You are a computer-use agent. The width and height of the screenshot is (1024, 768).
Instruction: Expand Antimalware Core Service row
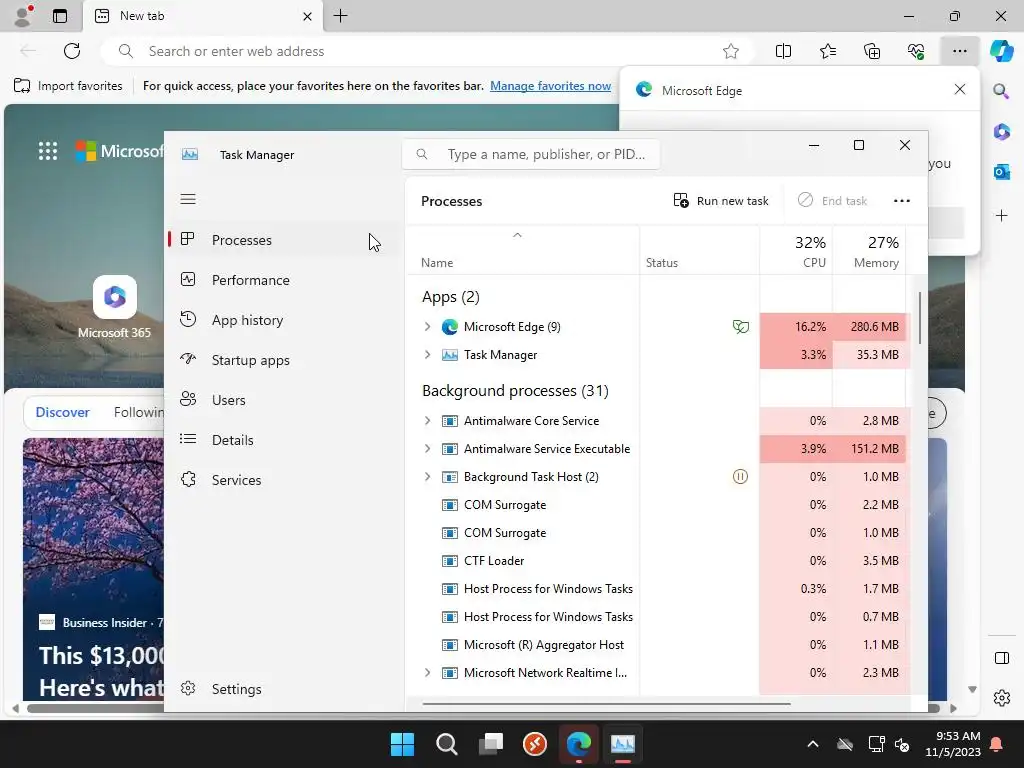point(428,421)
